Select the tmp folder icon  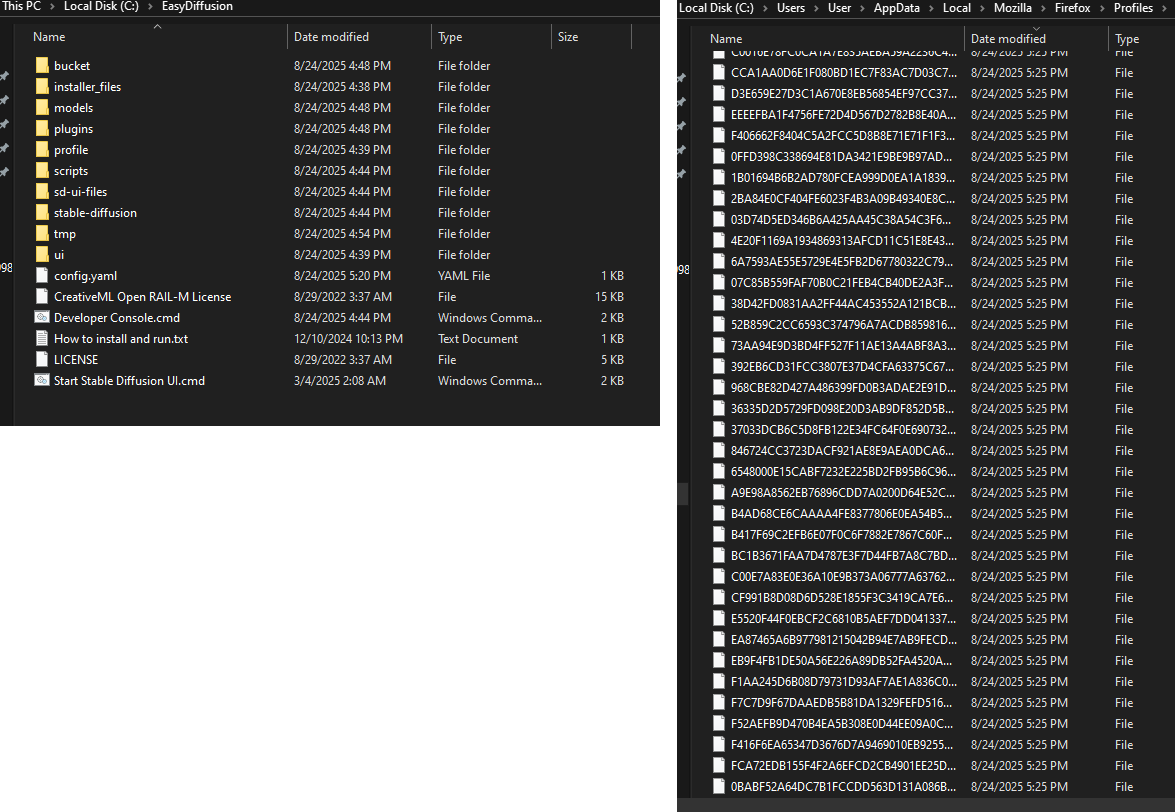(x=42, y=234)
